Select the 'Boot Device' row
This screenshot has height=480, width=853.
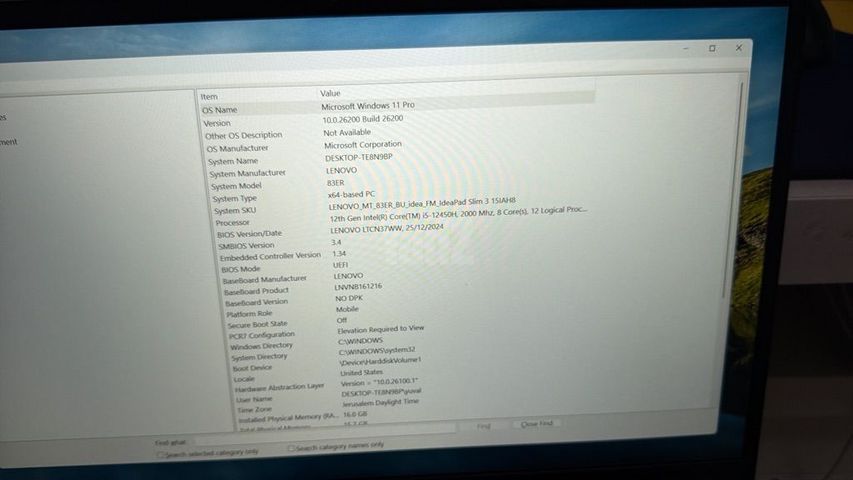[252, 368]
